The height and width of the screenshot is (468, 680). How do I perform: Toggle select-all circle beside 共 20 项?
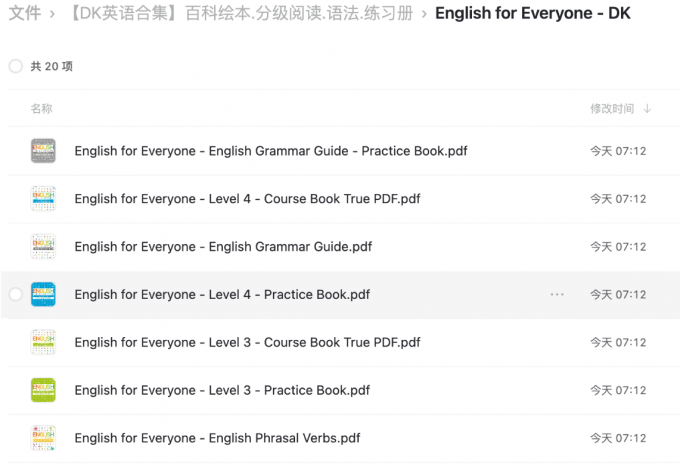[16, 66]
